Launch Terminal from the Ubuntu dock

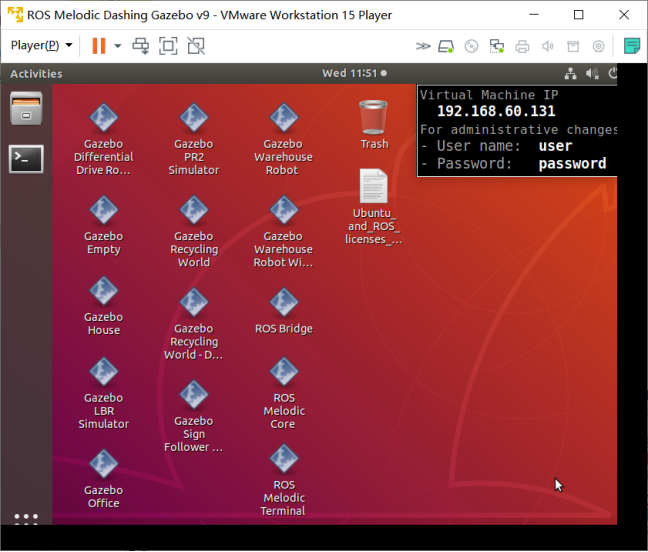26,159
